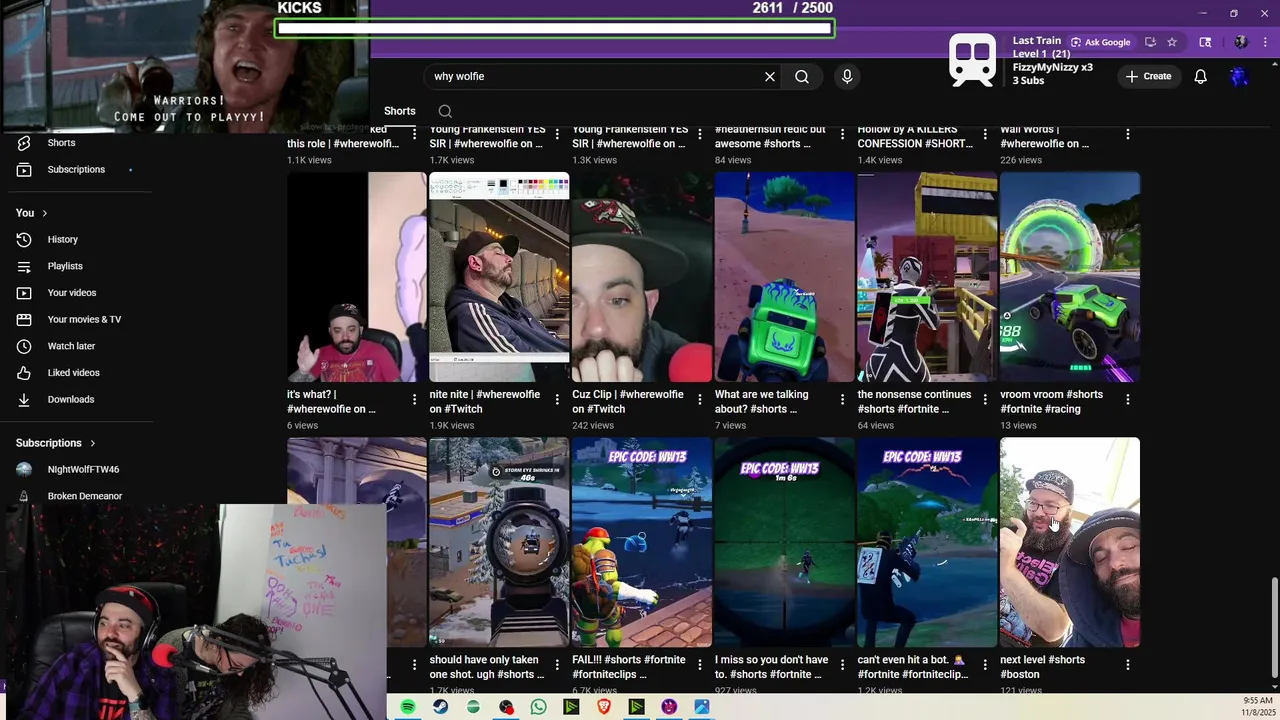
Task: Play the 'What are we talking about?' green buggy thumbnail
Action: (x=785, y=277)
